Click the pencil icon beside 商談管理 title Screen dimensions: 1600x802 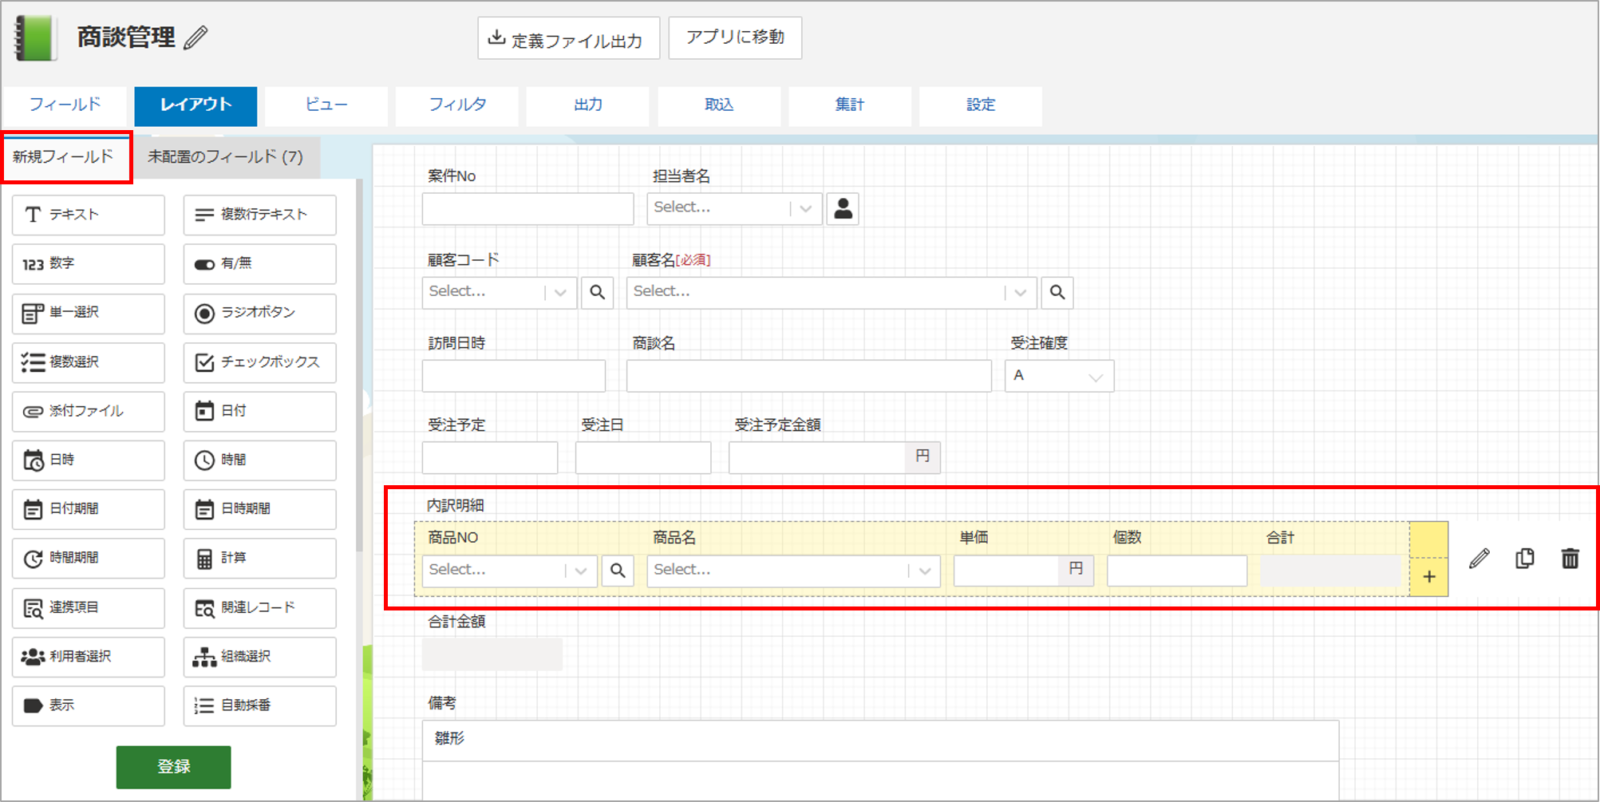[x=196, y=38]
